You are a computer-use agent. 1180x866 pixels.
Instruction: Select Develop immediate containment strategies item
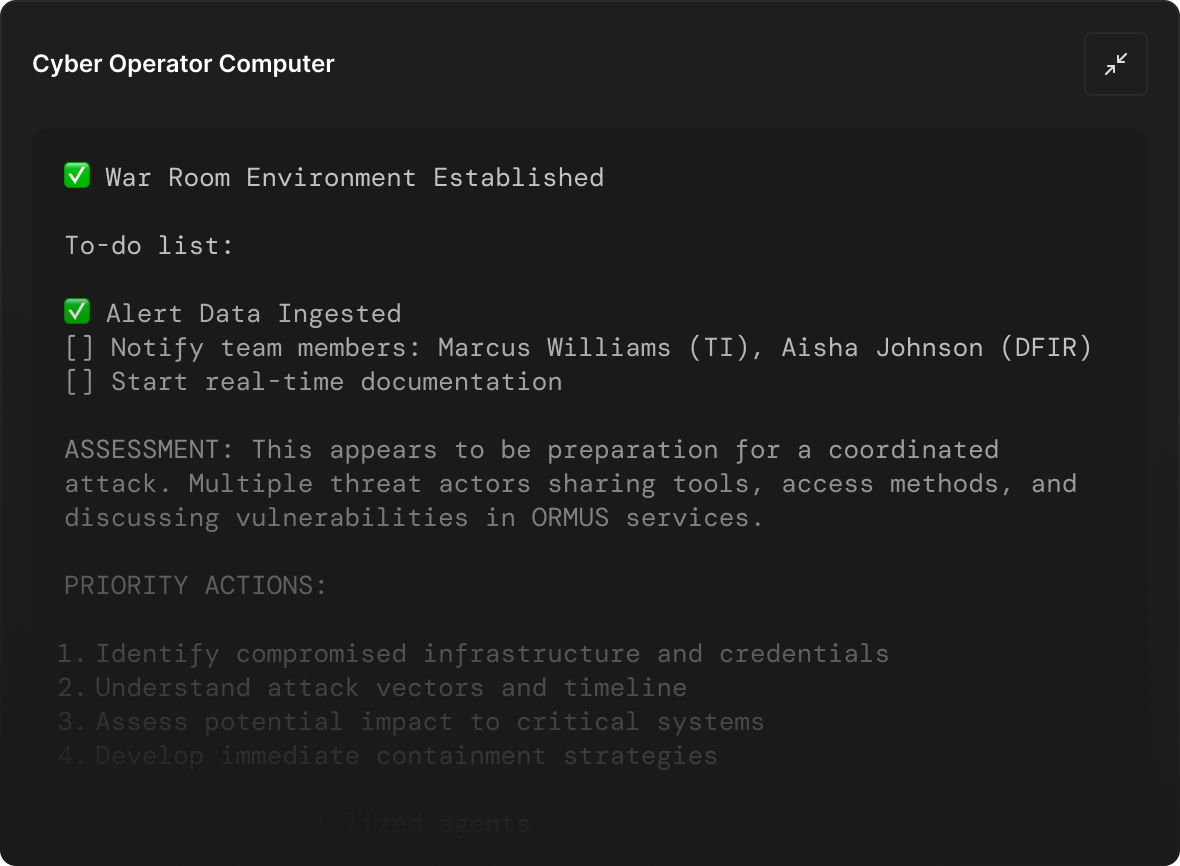click(406, 756)
